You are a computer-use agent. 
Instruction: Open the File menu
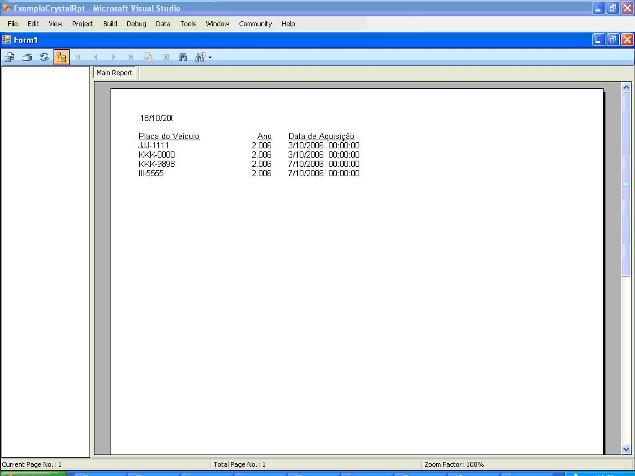[13, 23]
